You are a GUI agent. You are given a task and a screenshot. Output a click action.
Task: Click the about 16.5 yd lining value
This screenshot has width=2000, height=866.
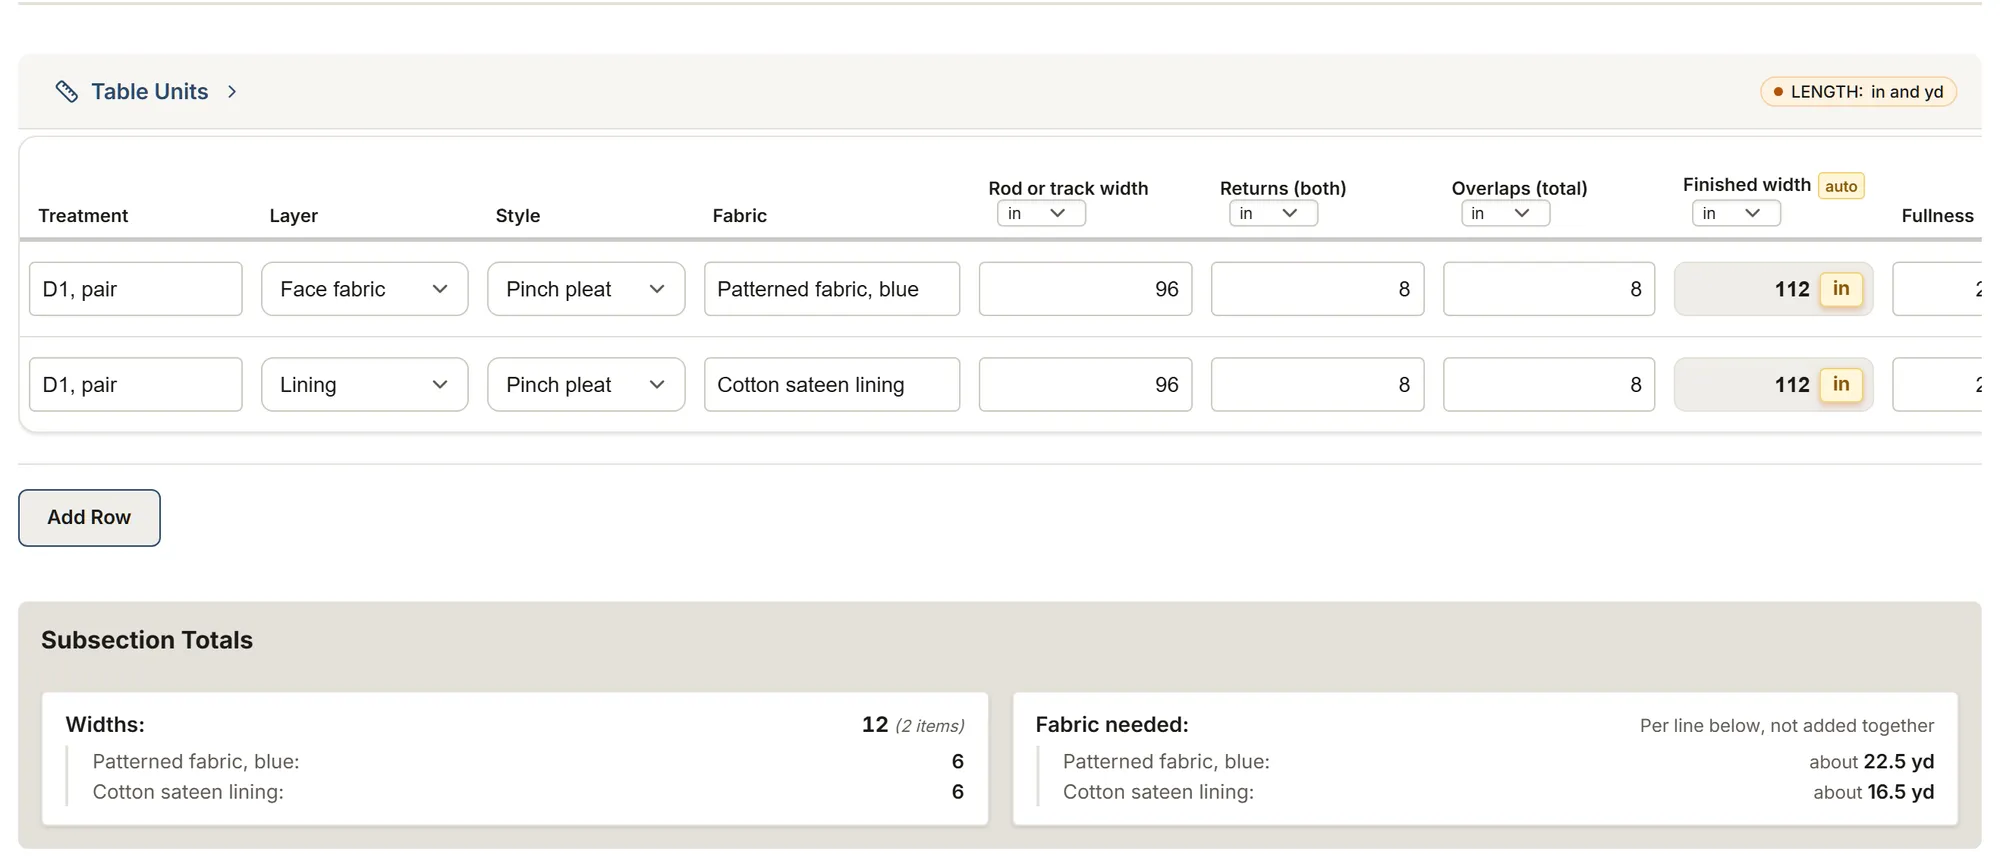point(1873,792)
